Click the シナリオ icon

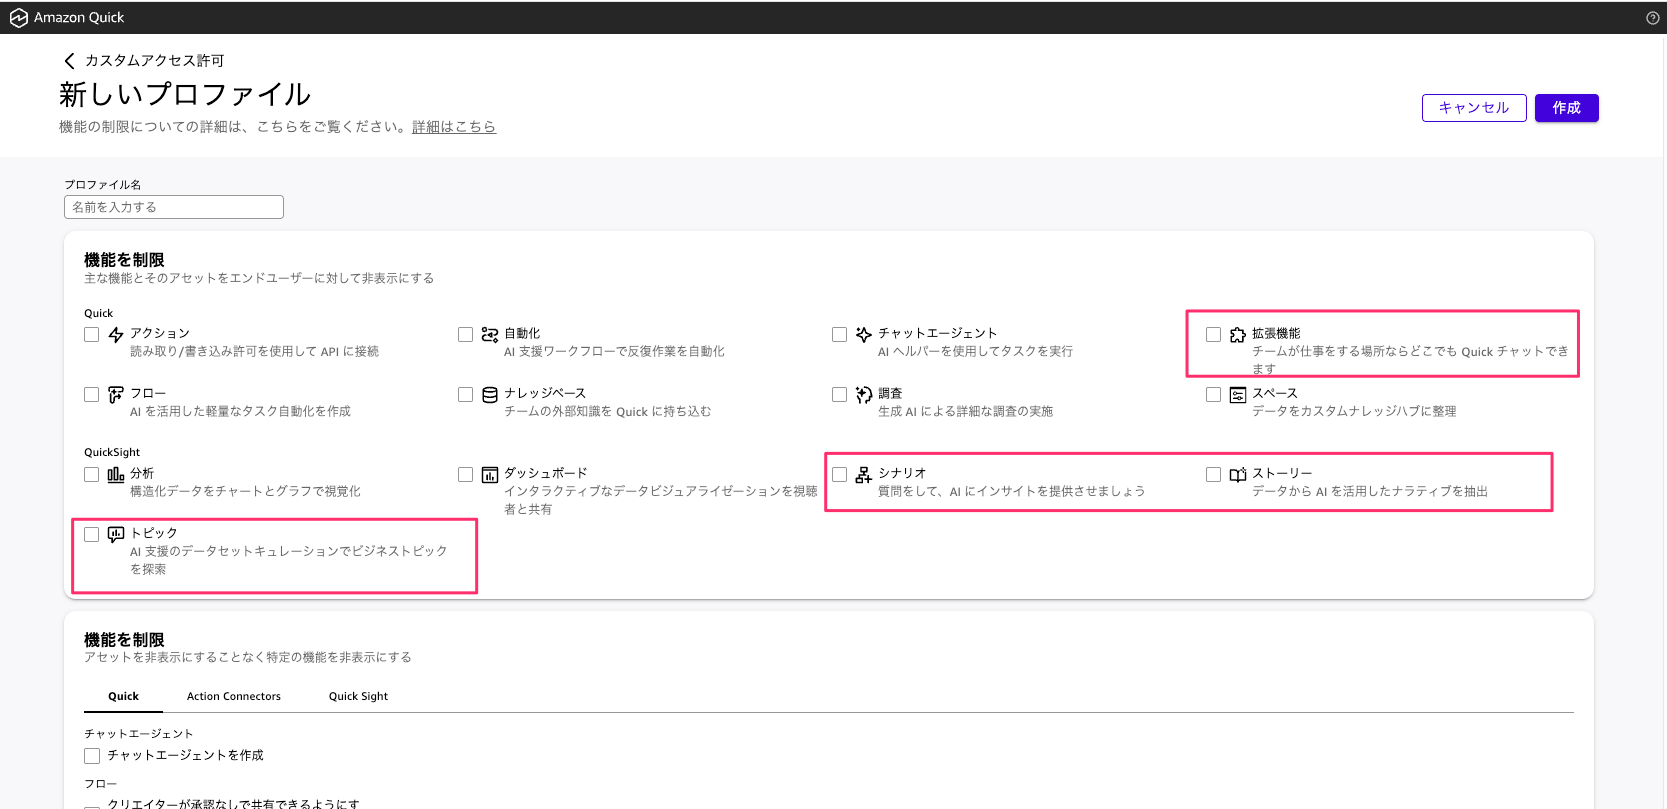point(864,474)
